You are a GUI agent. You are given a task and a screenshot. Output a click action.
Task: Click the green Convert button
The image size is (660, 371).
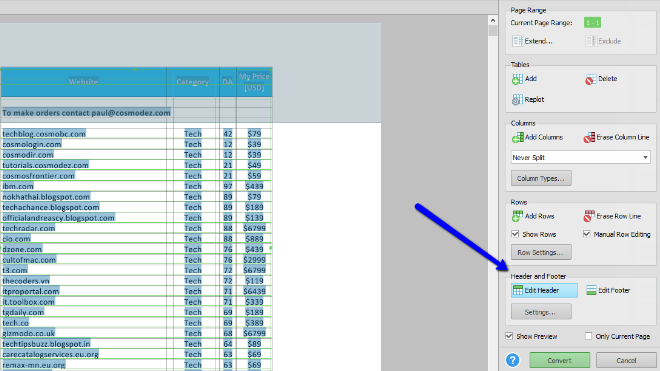(559, 360)
